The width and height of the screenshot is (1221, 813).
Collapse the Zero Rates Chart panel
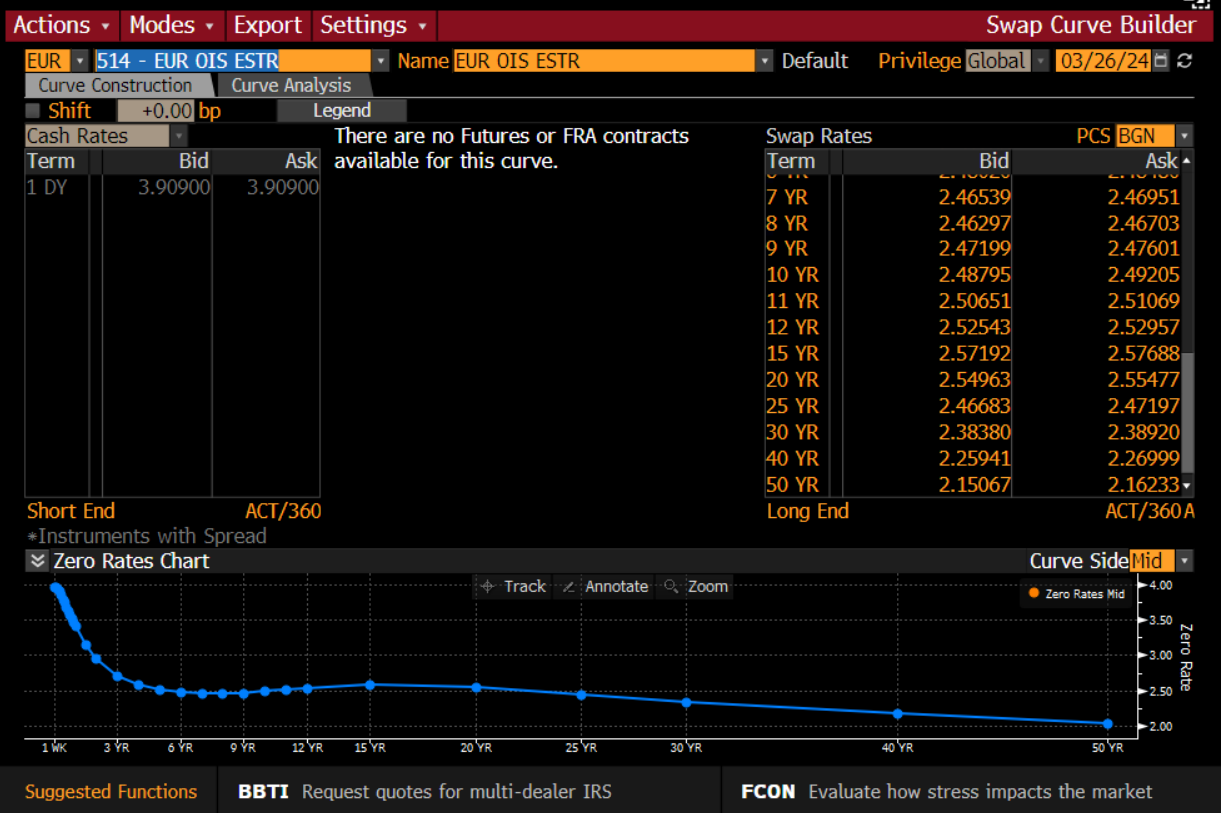37,561
